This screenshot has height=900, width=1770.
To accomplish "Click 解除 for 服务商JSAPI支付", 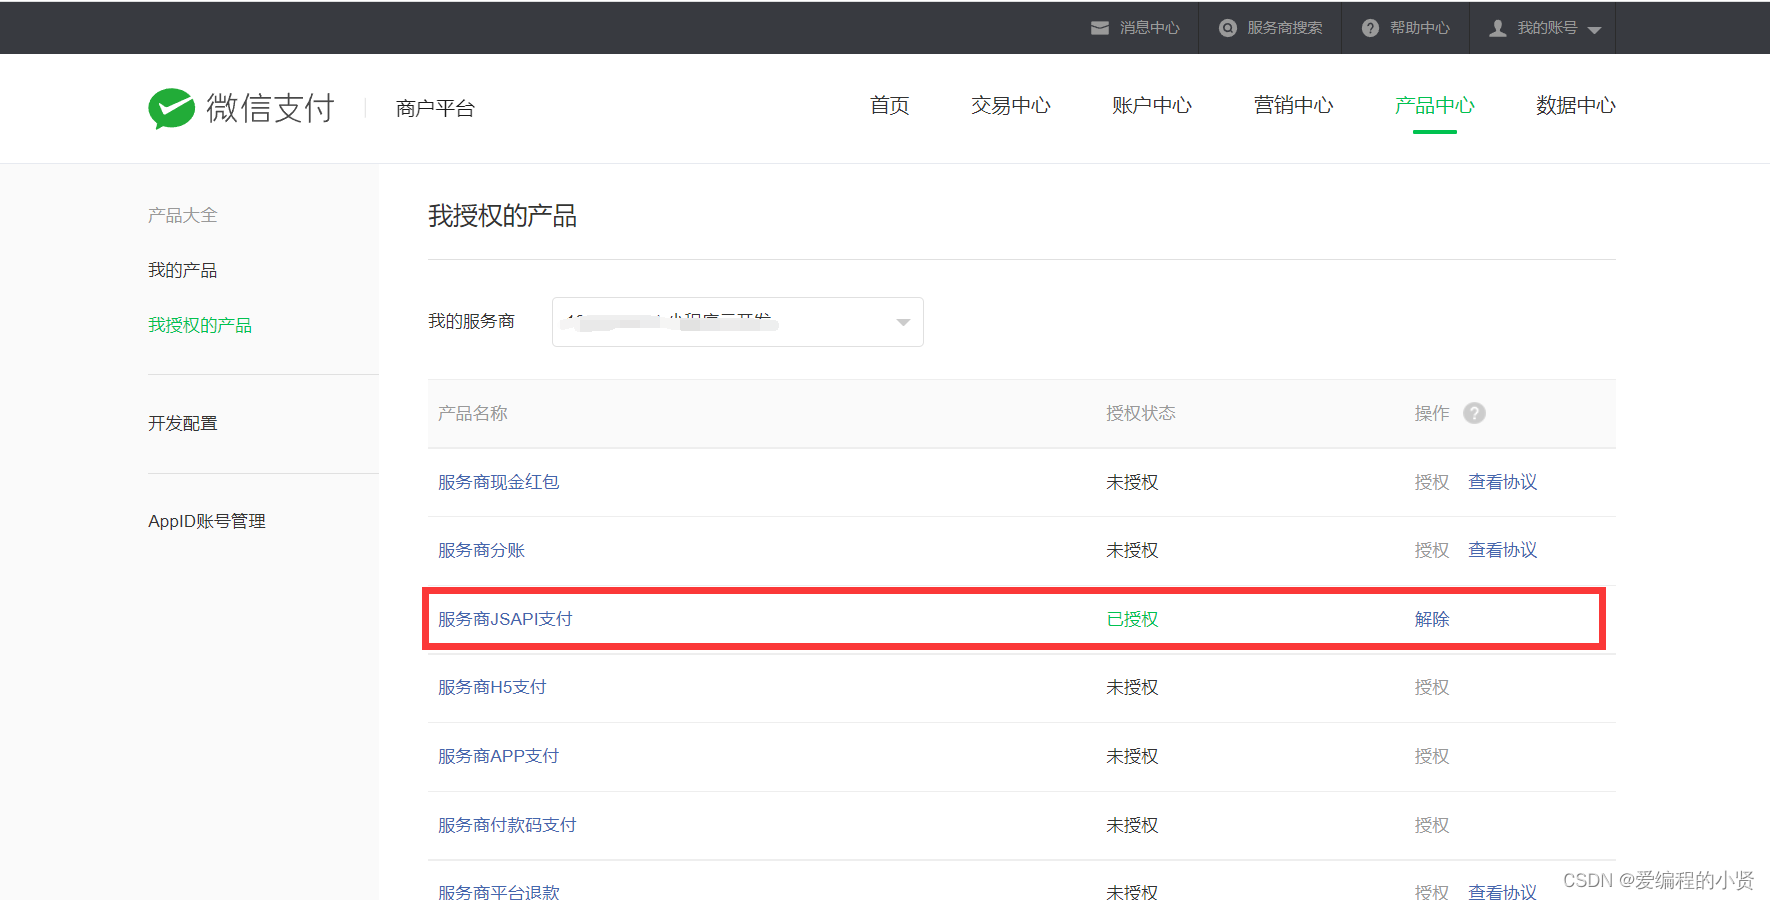I will (x=1432, y=619).
